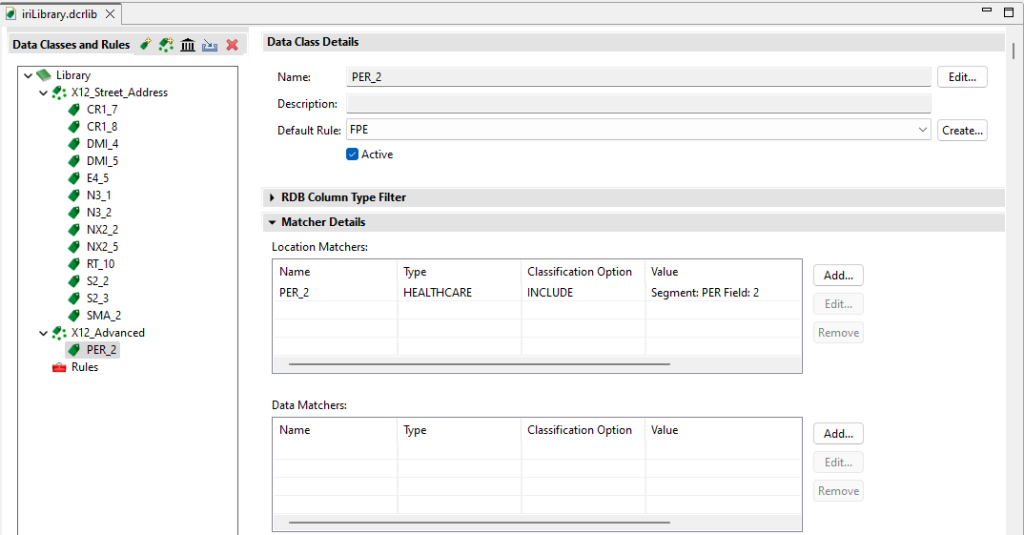The width and height of the screenshot is (1024, 535).
Task: Click the Location Matchers horizontal scrollbar
Action: (479, 364)
